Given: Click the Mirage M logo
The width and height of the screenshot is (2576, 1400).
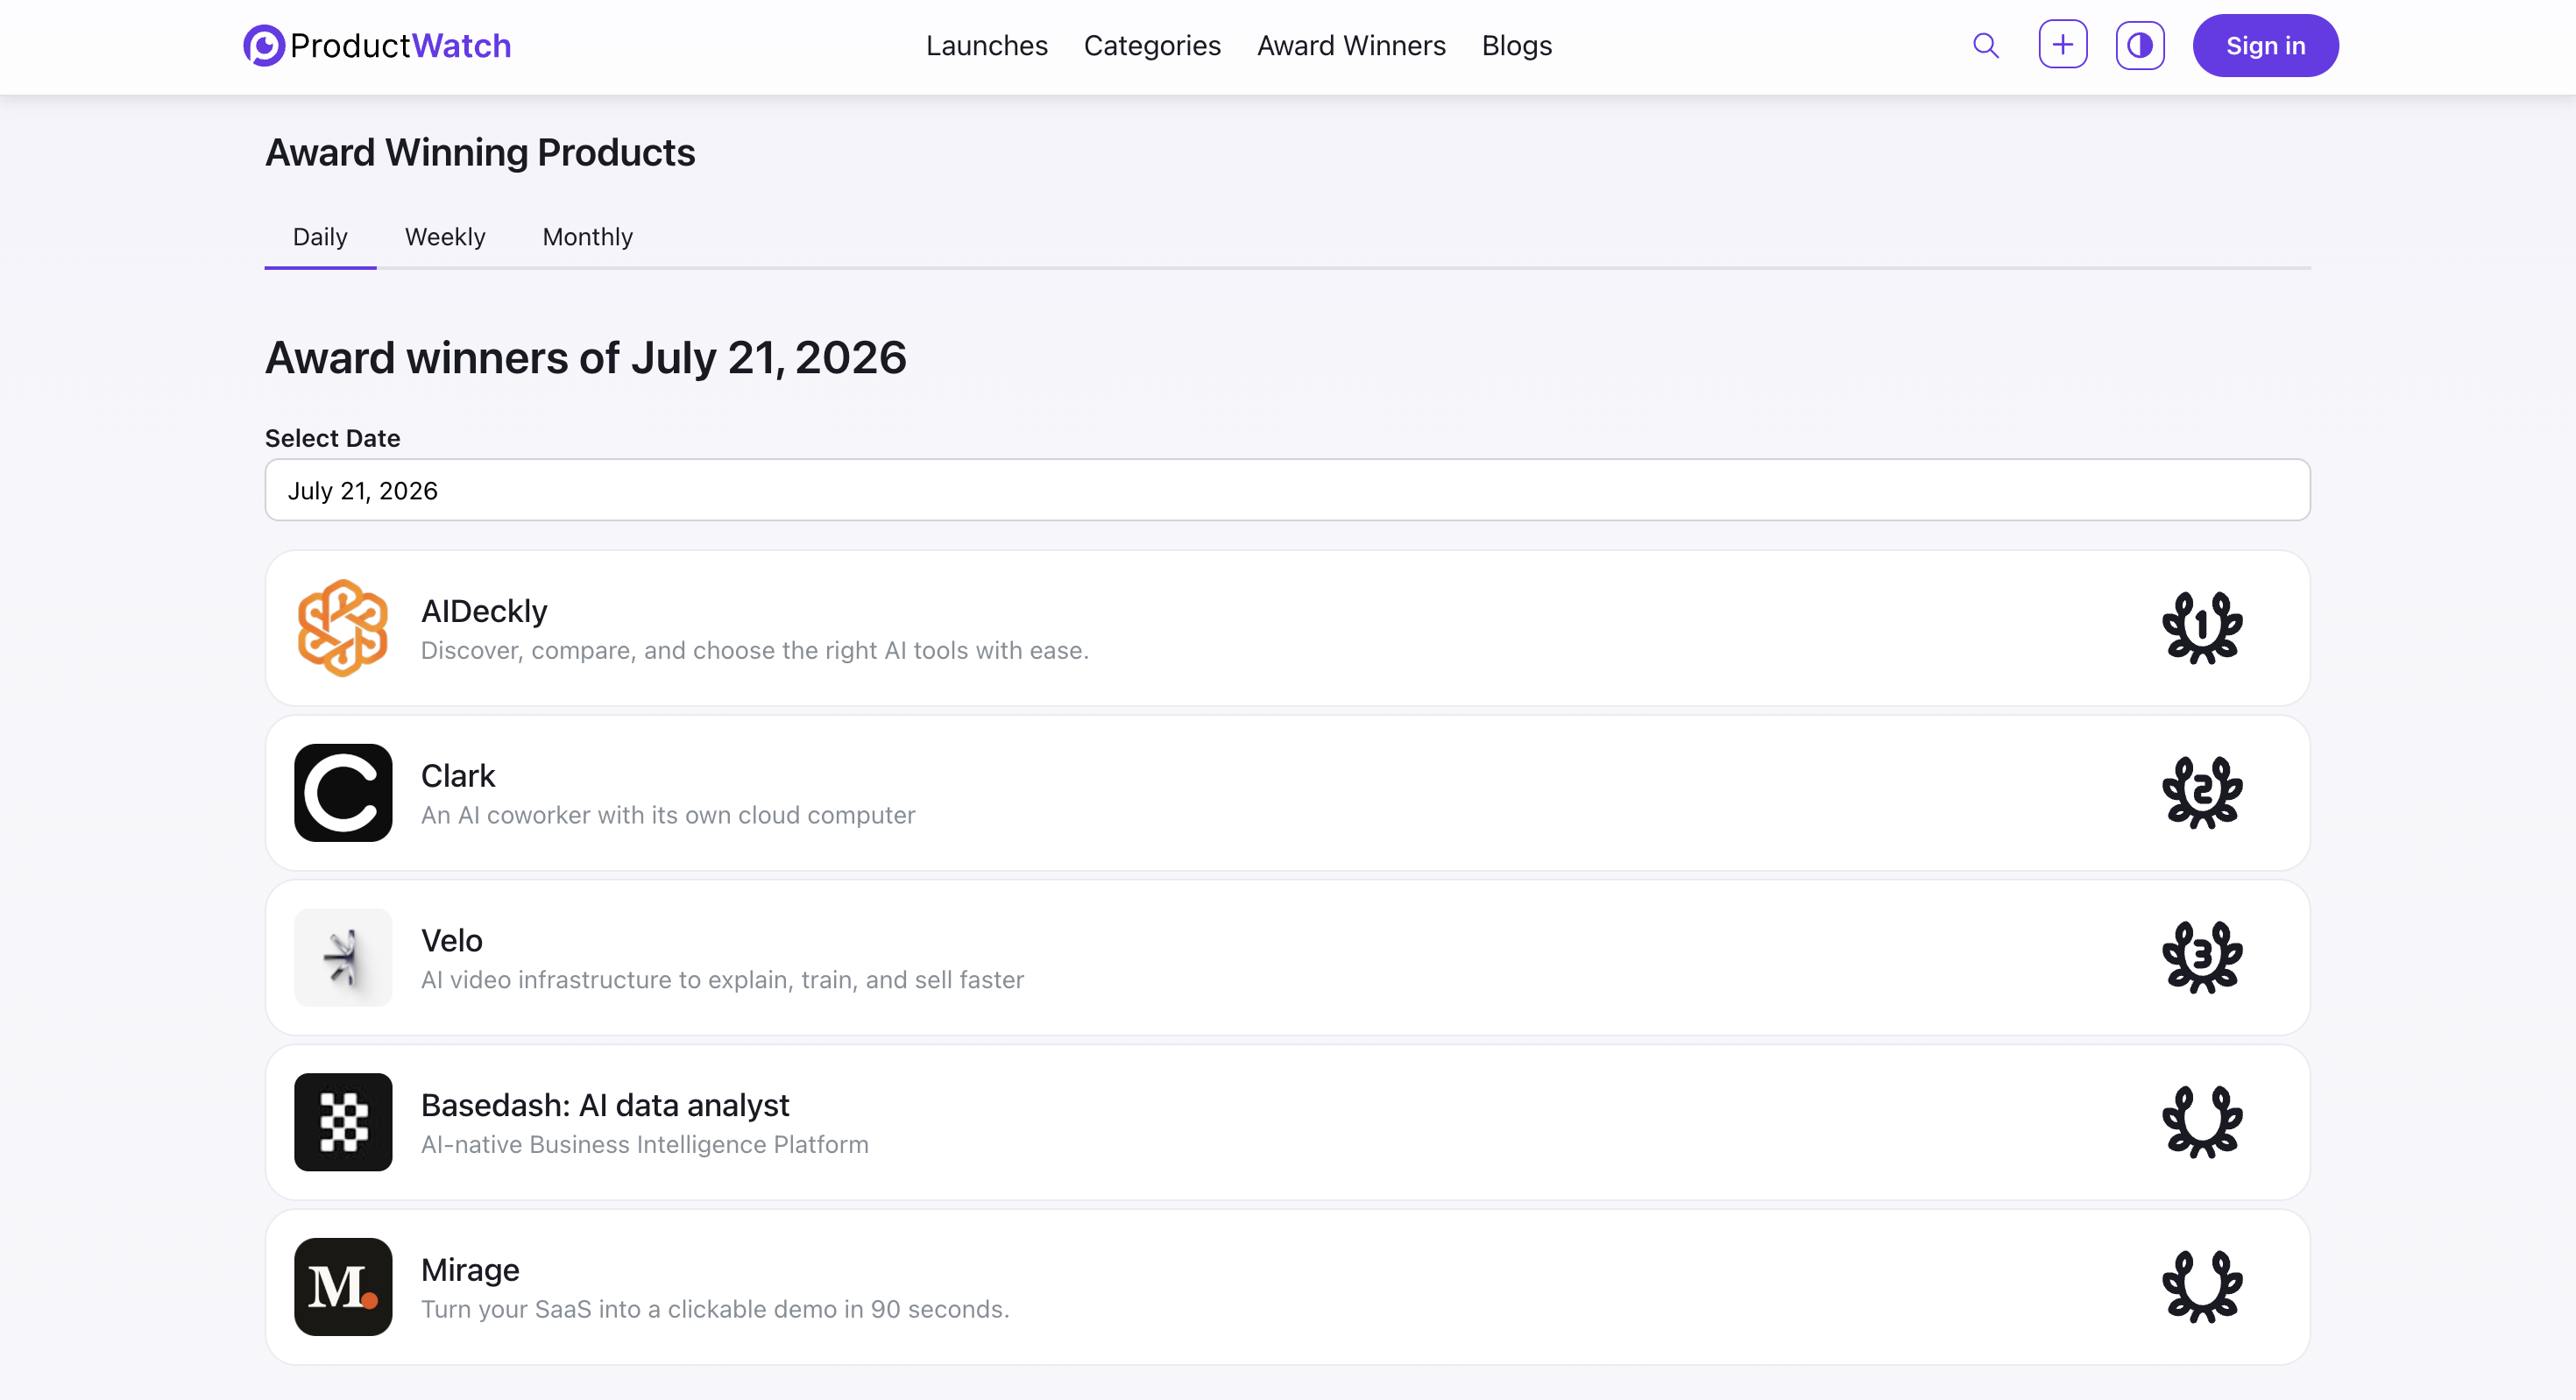Looking at the screenshot, I should (x=343, y=1287).
